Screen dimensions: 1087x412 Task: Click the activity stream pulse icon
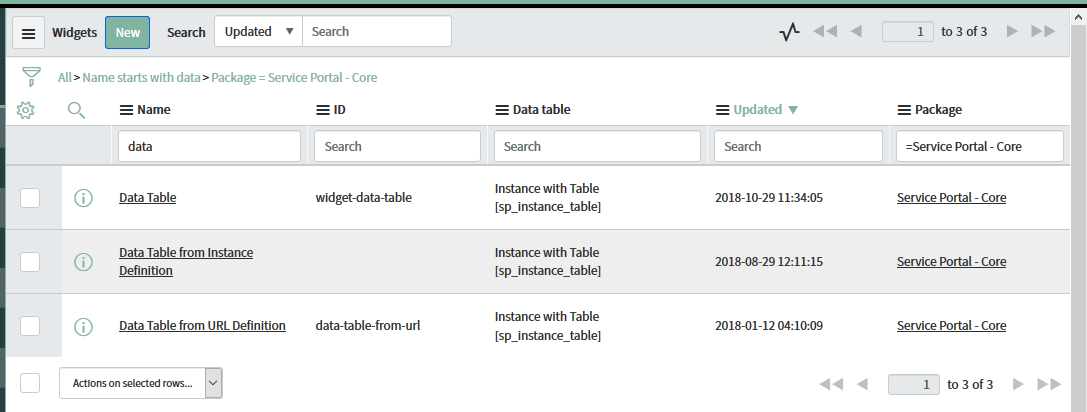coord(789,32)
